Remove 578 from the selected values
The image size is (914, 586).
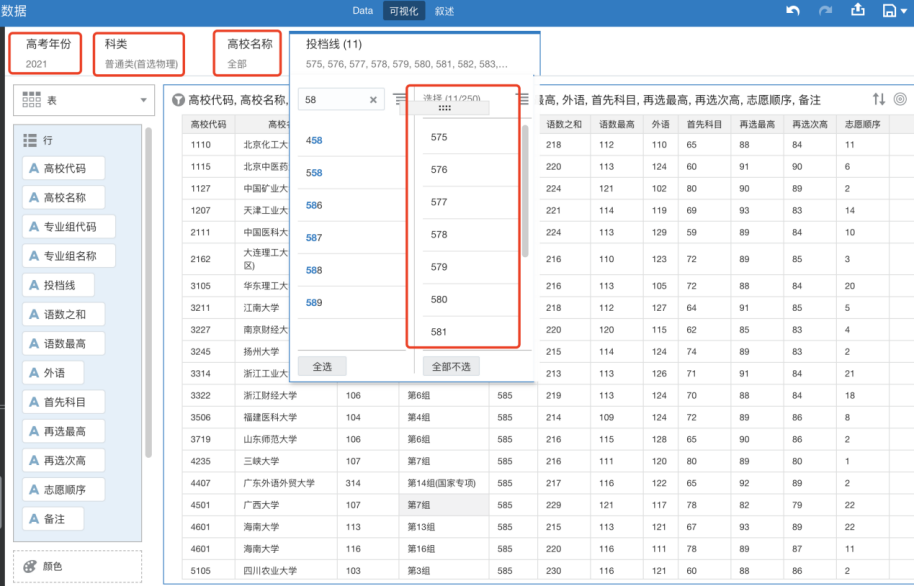(x=471, y=234)
